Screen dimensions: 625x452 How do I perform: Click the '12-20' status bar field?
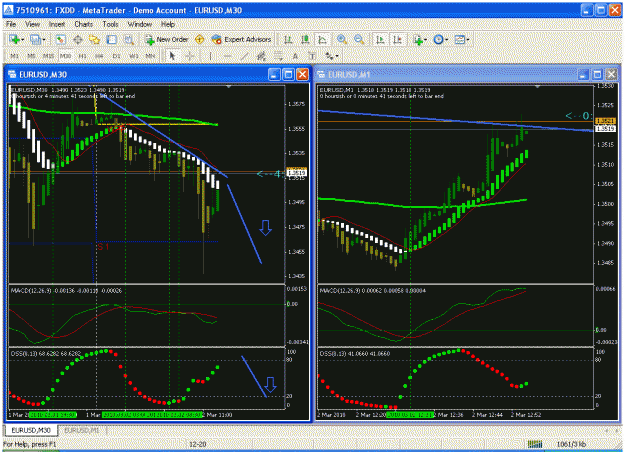pos(198,444)
